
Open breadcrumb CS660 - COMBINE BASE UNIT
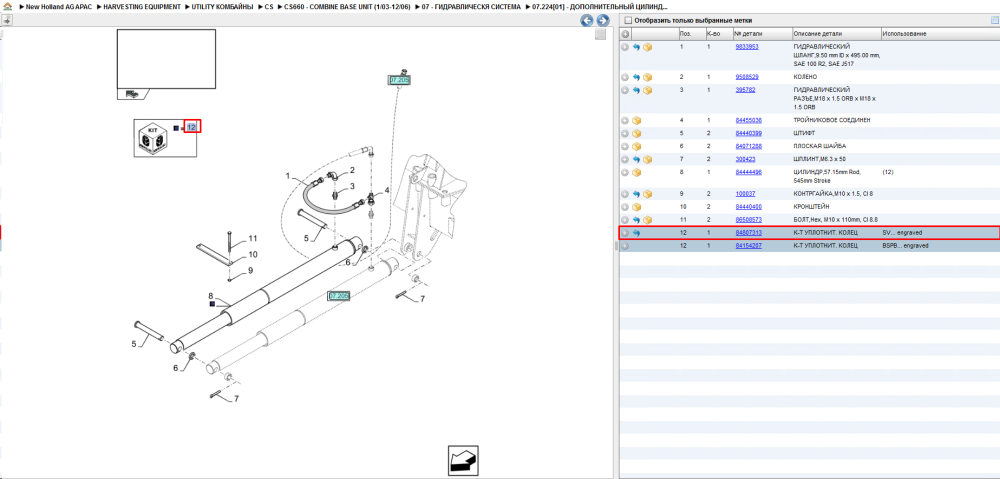(x=347, y=6)
